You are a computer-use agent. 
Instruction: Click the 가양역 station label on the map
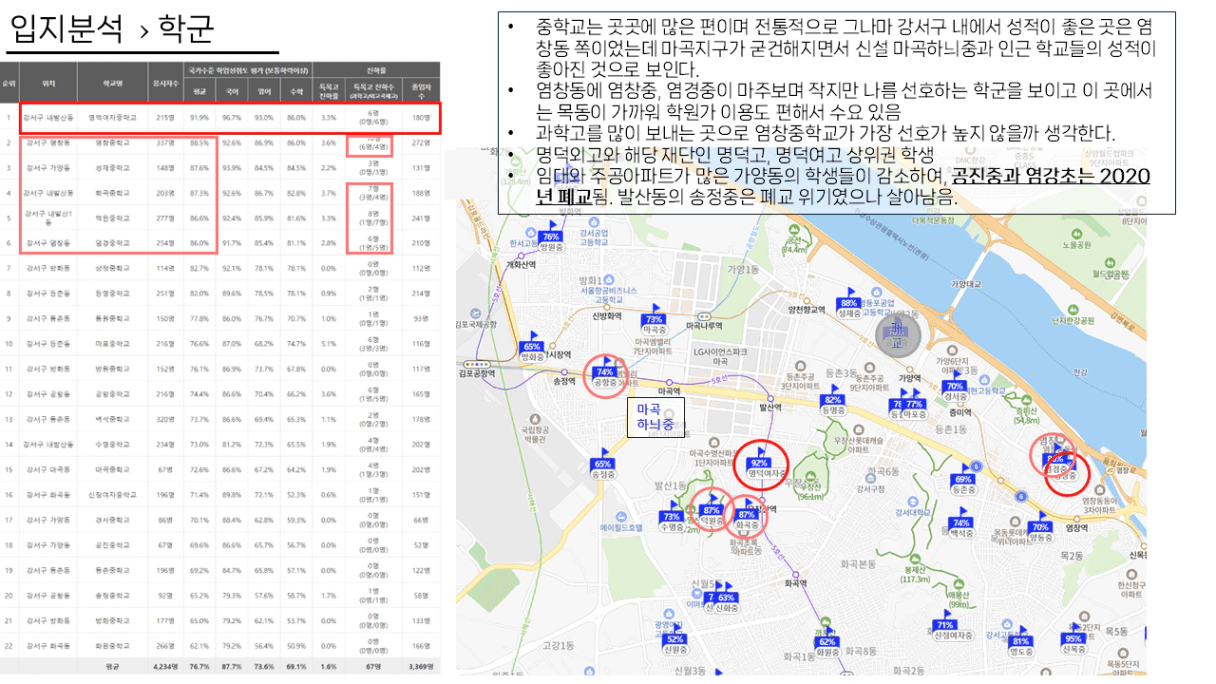pos(908,379)
